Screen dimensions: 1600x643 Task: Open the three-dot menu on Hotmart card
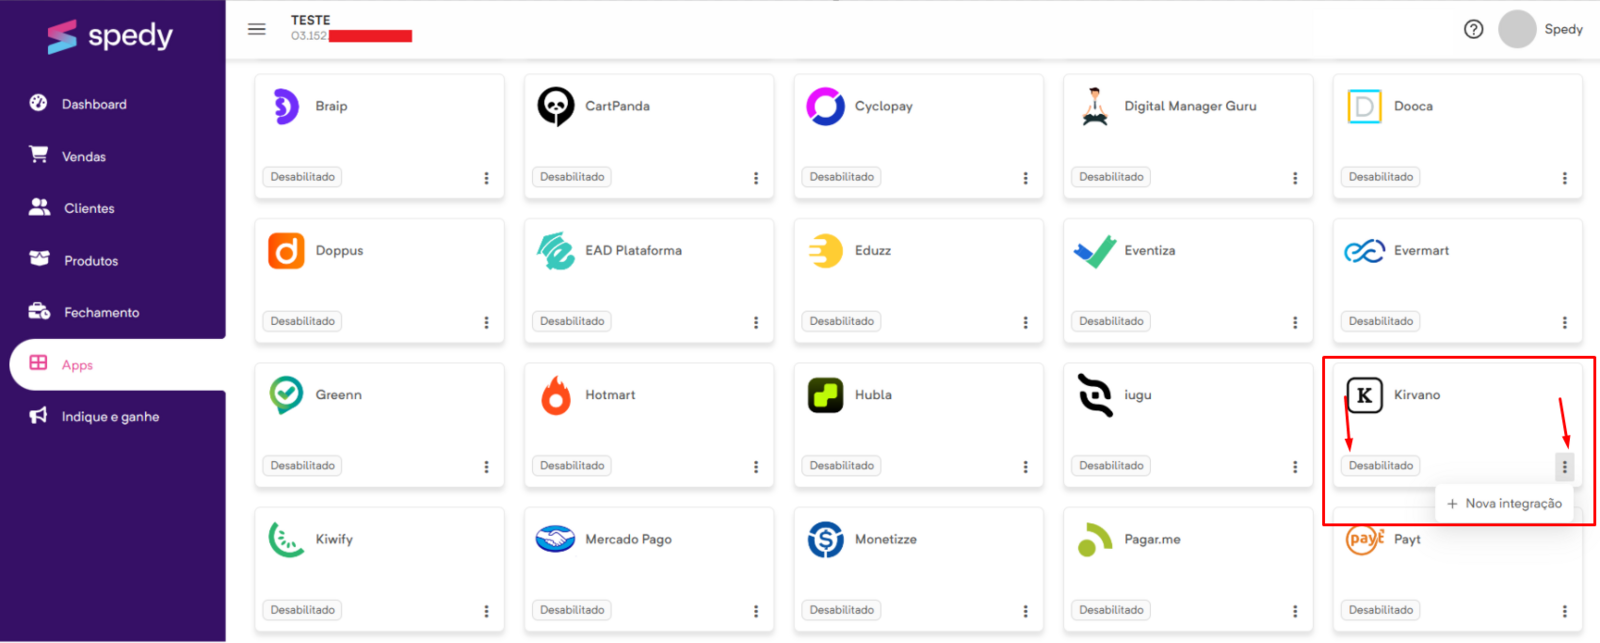pos(756,467)
